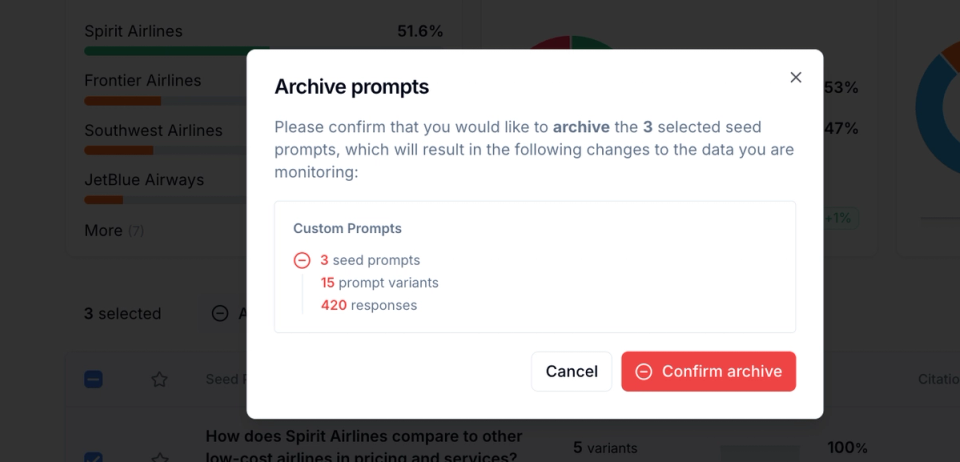This screenshot has width=960, height=462.
Task: Click the star icon in table header
Action: coord(159,379)
